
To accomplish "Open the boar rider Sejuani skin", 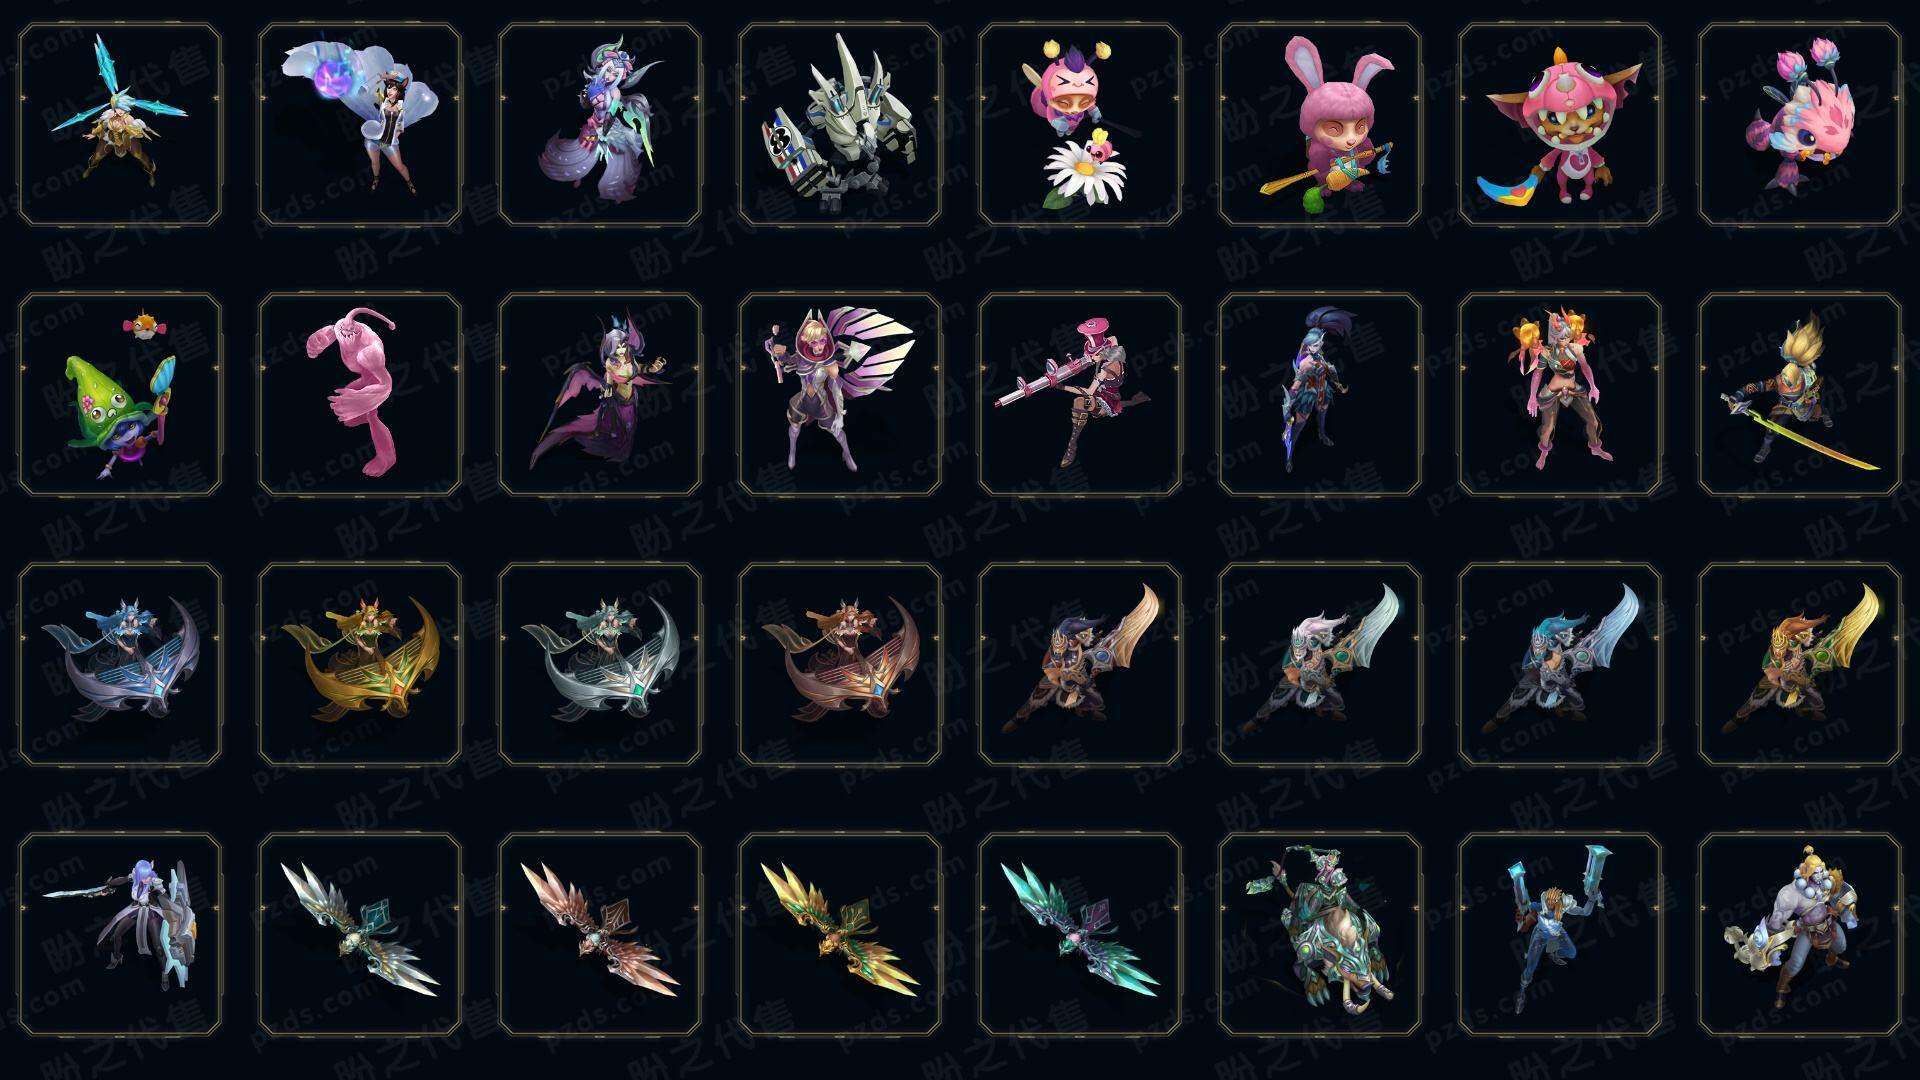I will coord(1320,934).
